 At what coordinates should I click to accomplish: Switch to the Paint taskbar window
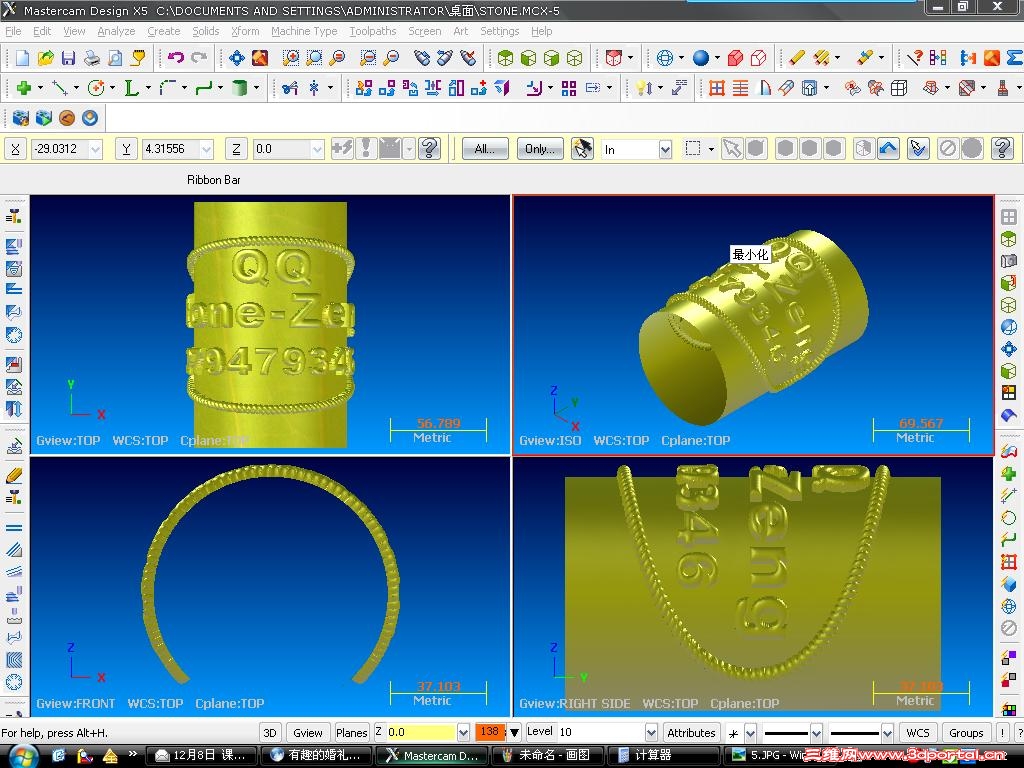click(547, 756)
